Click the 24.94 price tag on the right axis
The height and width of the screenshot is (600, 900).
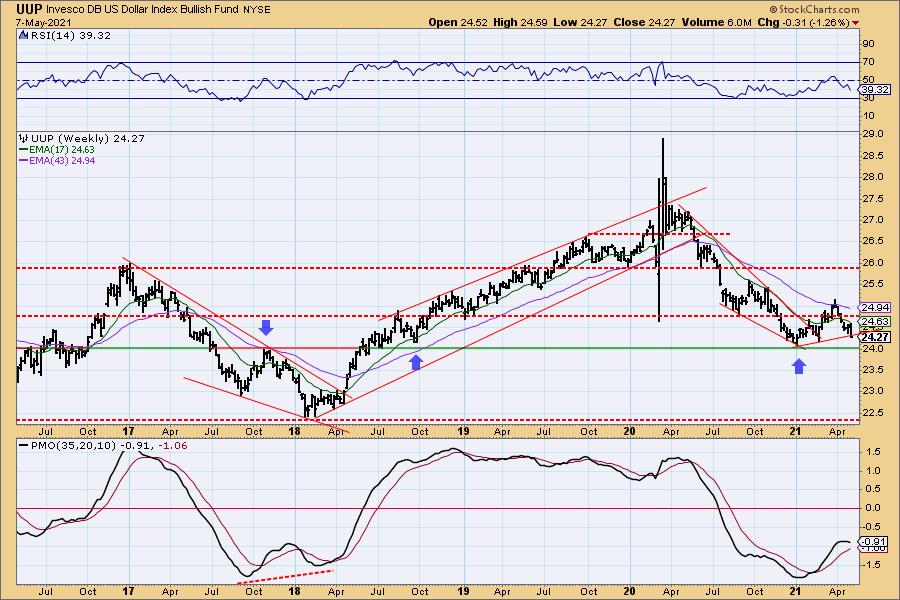[x=875, y=308]
